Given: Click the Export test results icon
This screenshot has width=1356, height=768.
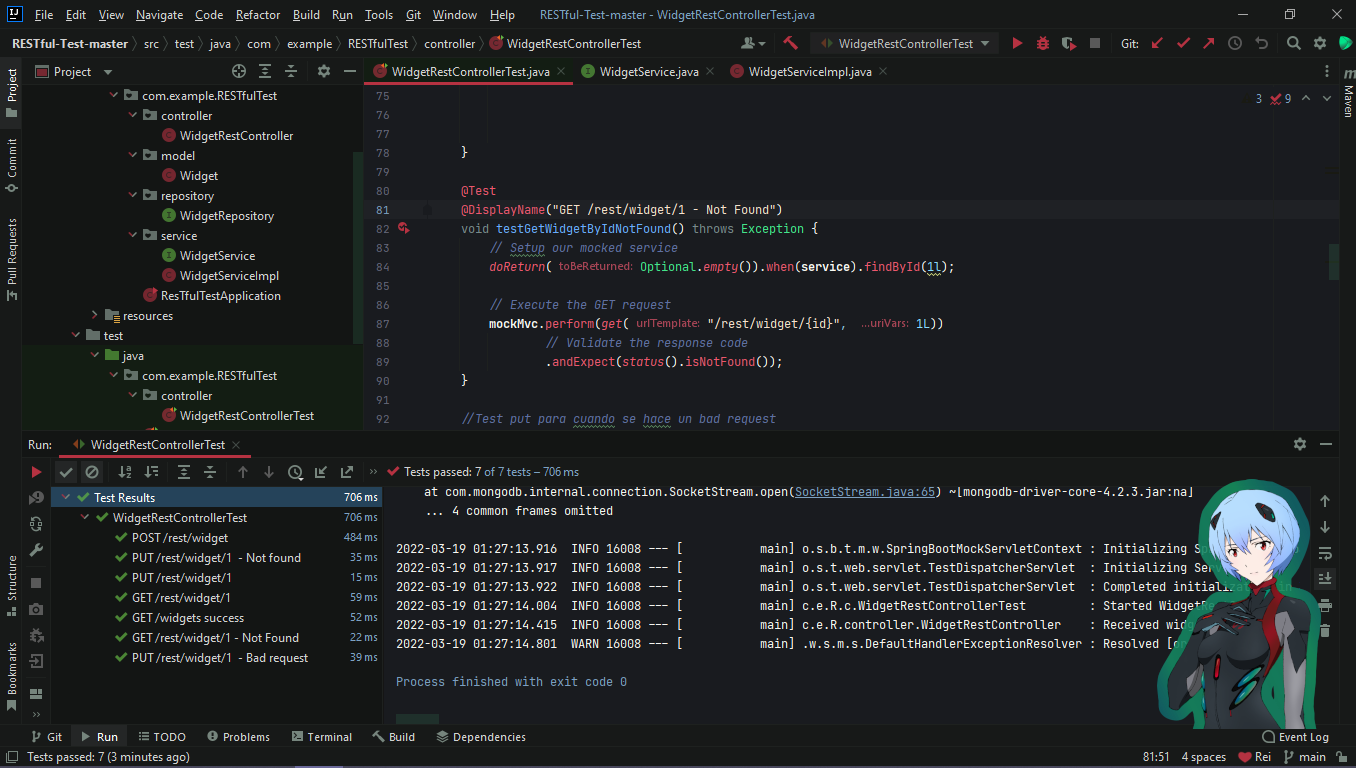Looking at the screenshot, I should coord(347,472).
